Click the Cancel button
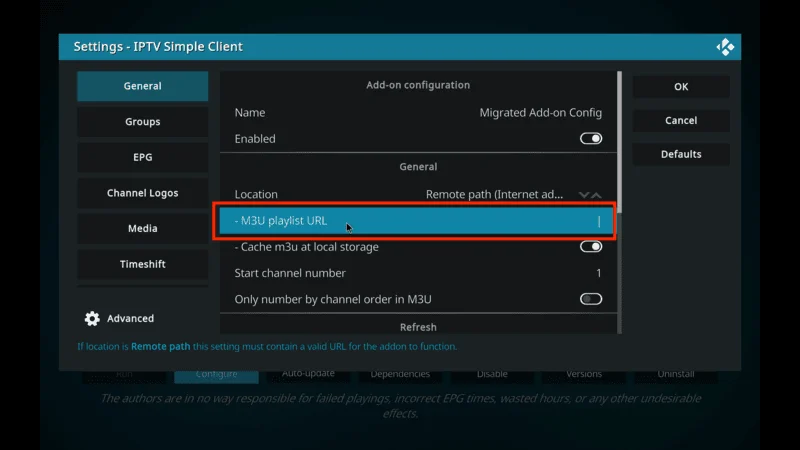 [x=681, y=120]
